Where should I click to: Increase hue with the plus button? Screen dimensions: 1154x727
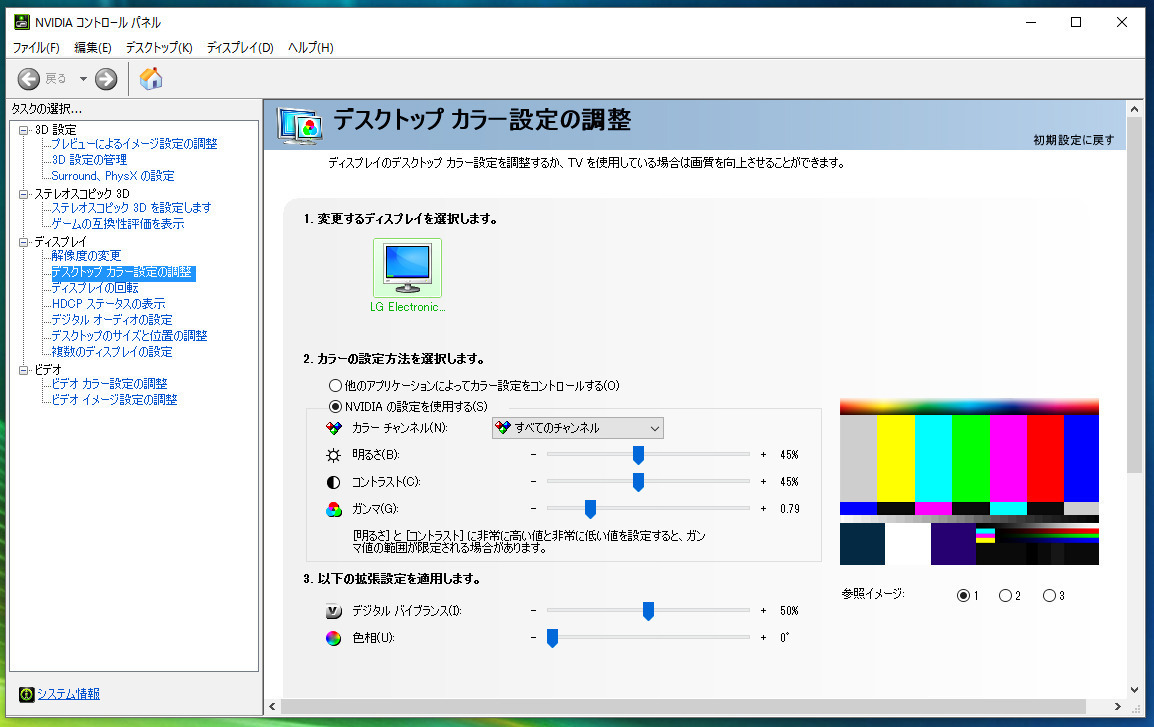tap(763, 637)
